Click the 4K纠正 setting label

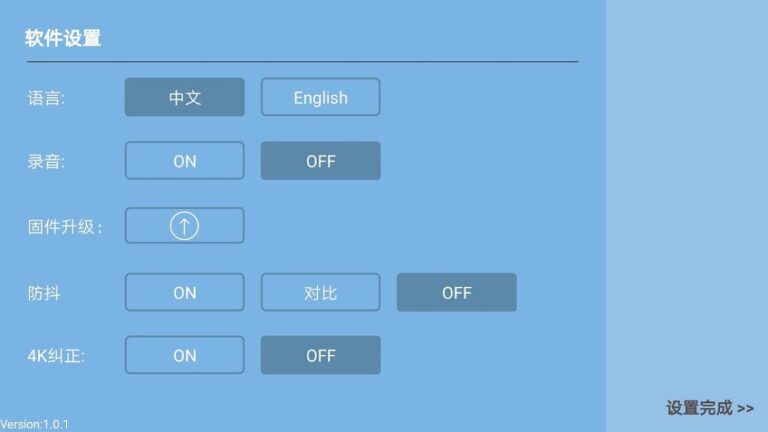[57, 356]
